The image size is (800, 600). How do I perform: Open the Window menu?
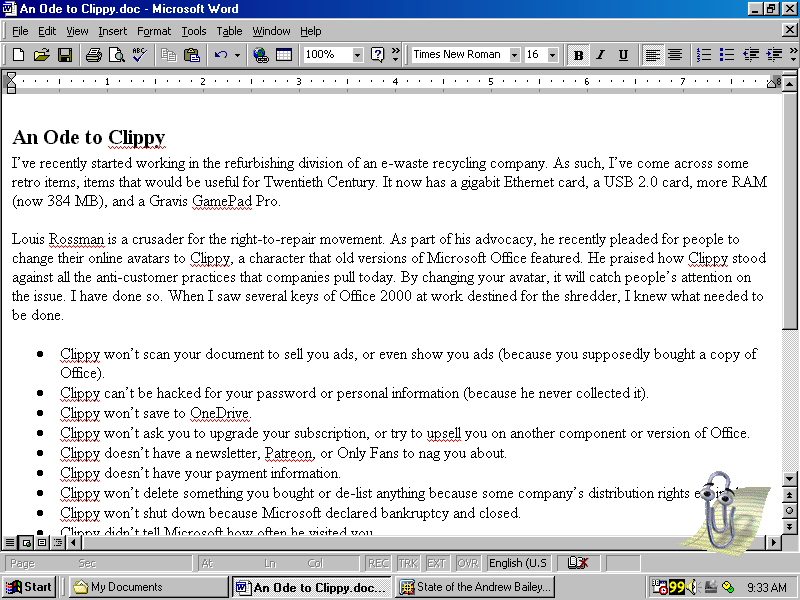[x=271, y=31]
